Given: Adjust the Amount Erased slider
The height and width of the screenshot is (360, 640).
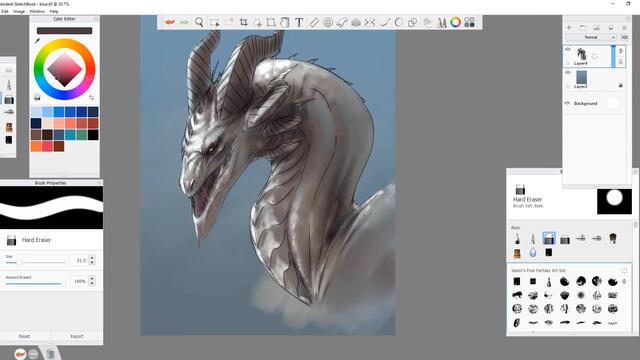Looking at the screenshot, I should [36, 283].
